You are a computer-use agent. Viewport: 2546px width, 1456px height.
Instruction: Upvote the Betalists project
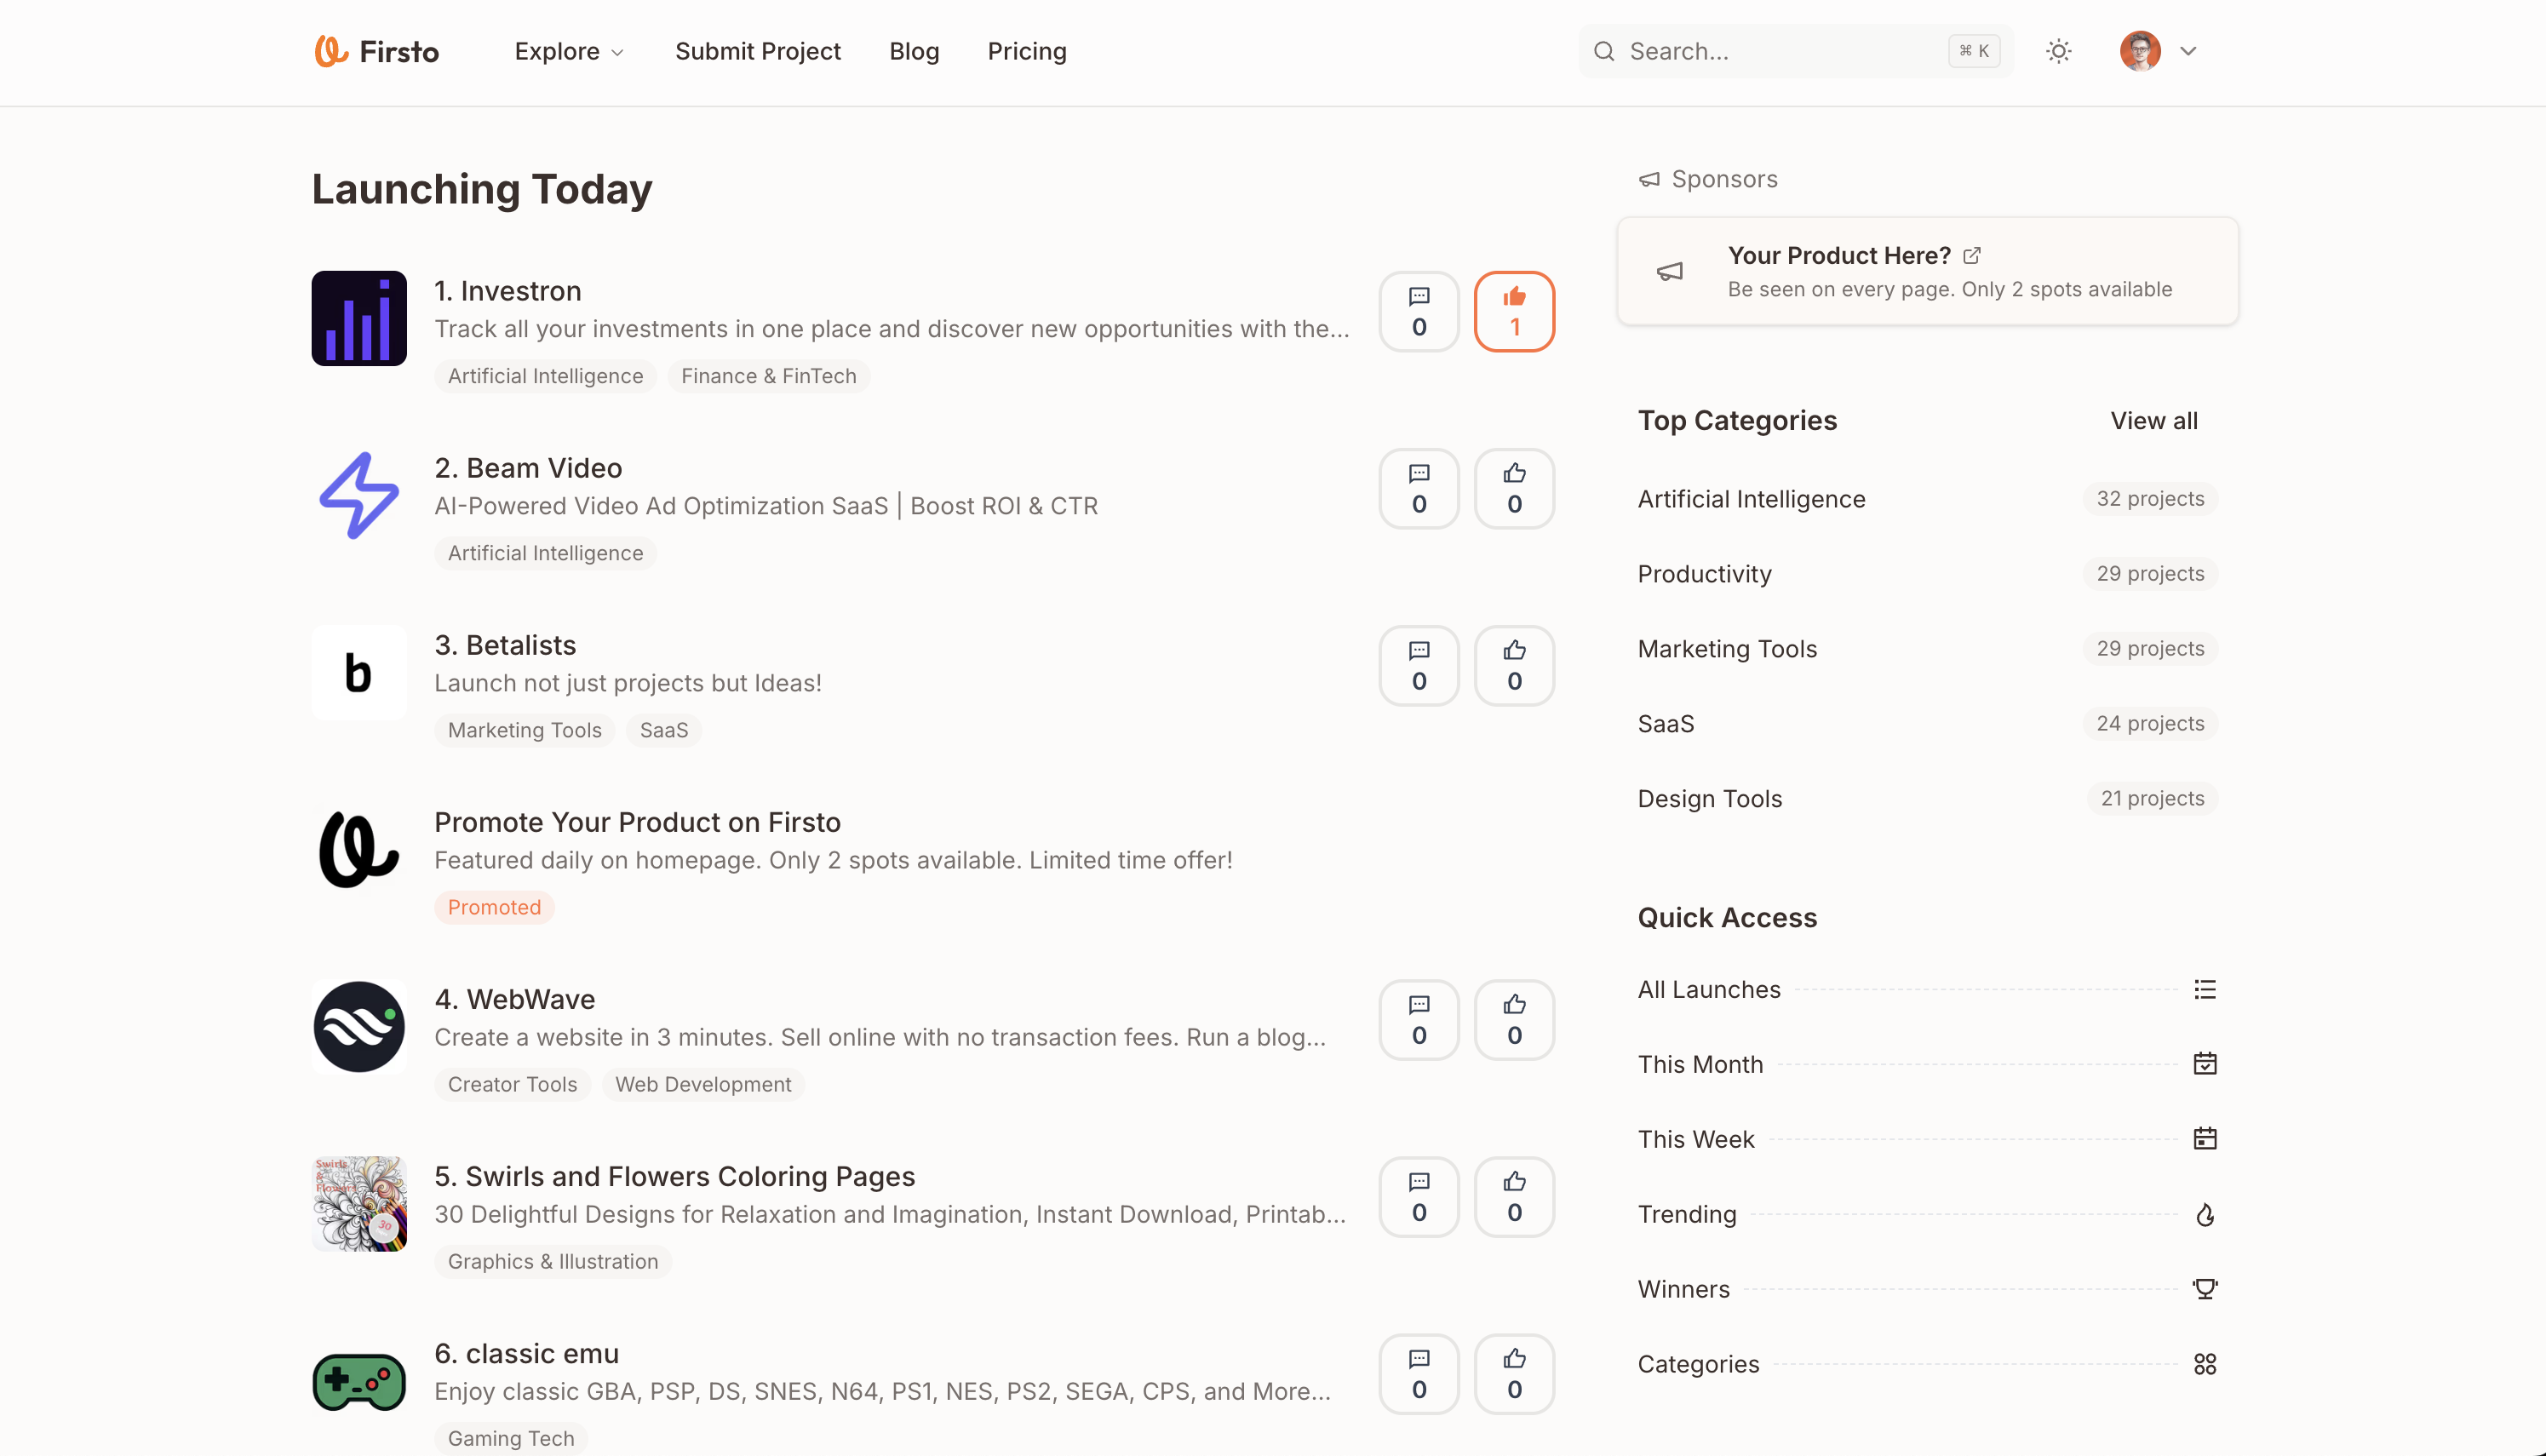(1514, 665)
